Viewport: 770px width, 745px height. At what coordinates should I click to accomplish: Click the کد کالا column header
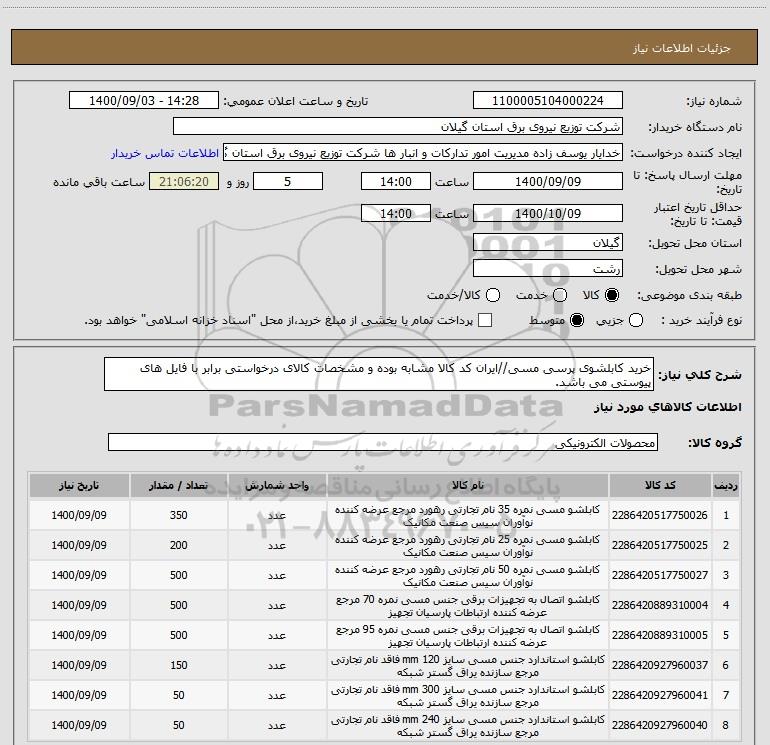click(660, 486)
